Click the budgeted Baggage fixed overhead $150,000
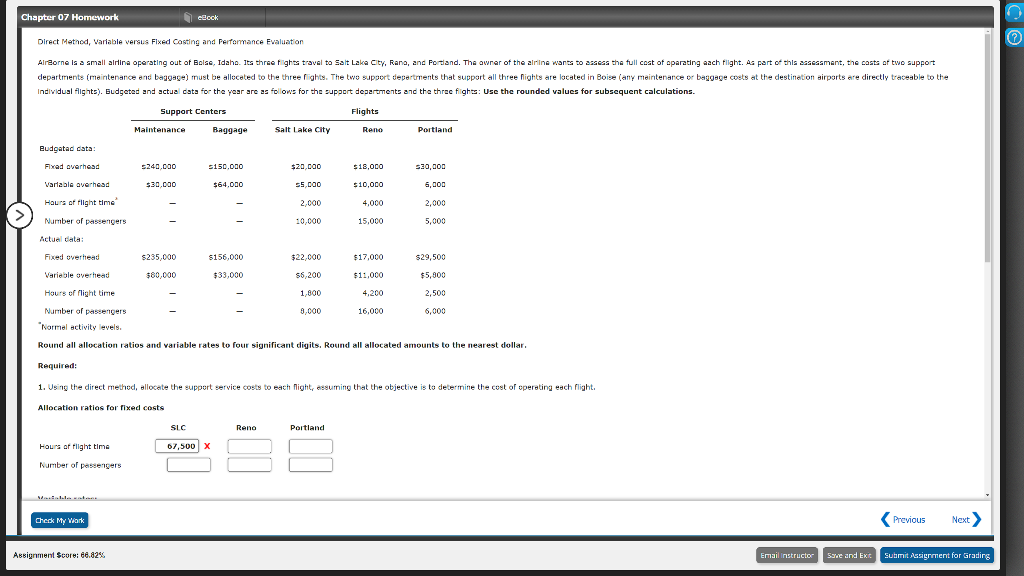The width and height of the screenshot is (1024, 576). (x=226, y=167)
